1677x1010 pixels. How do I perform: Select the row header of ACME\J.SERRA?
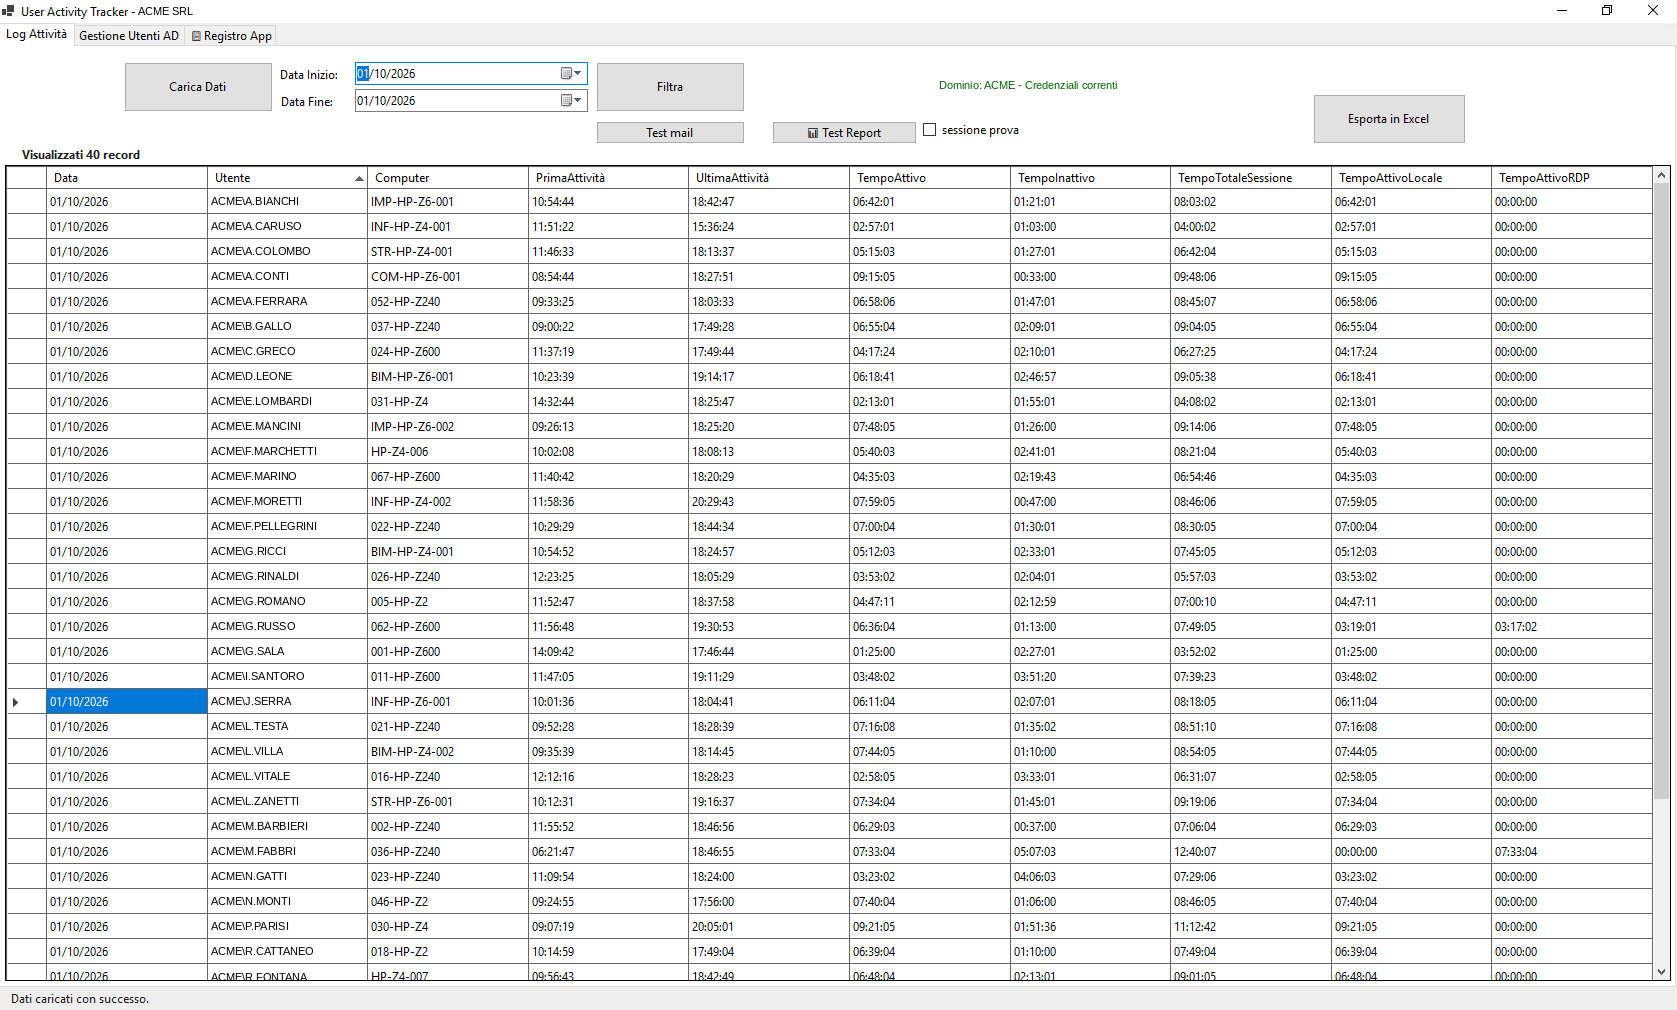[x=27, y=702]
